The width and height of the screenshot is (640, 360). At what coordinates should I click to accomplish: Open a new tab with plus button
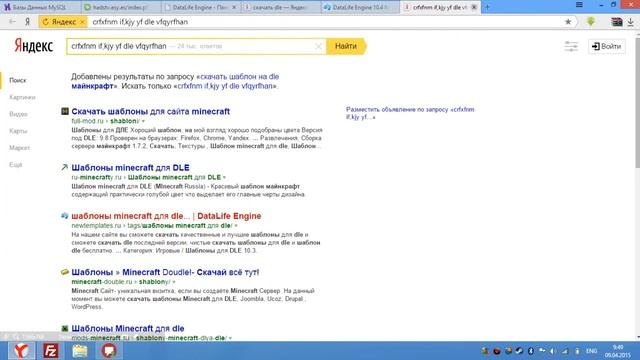click(x=487, y=7)
